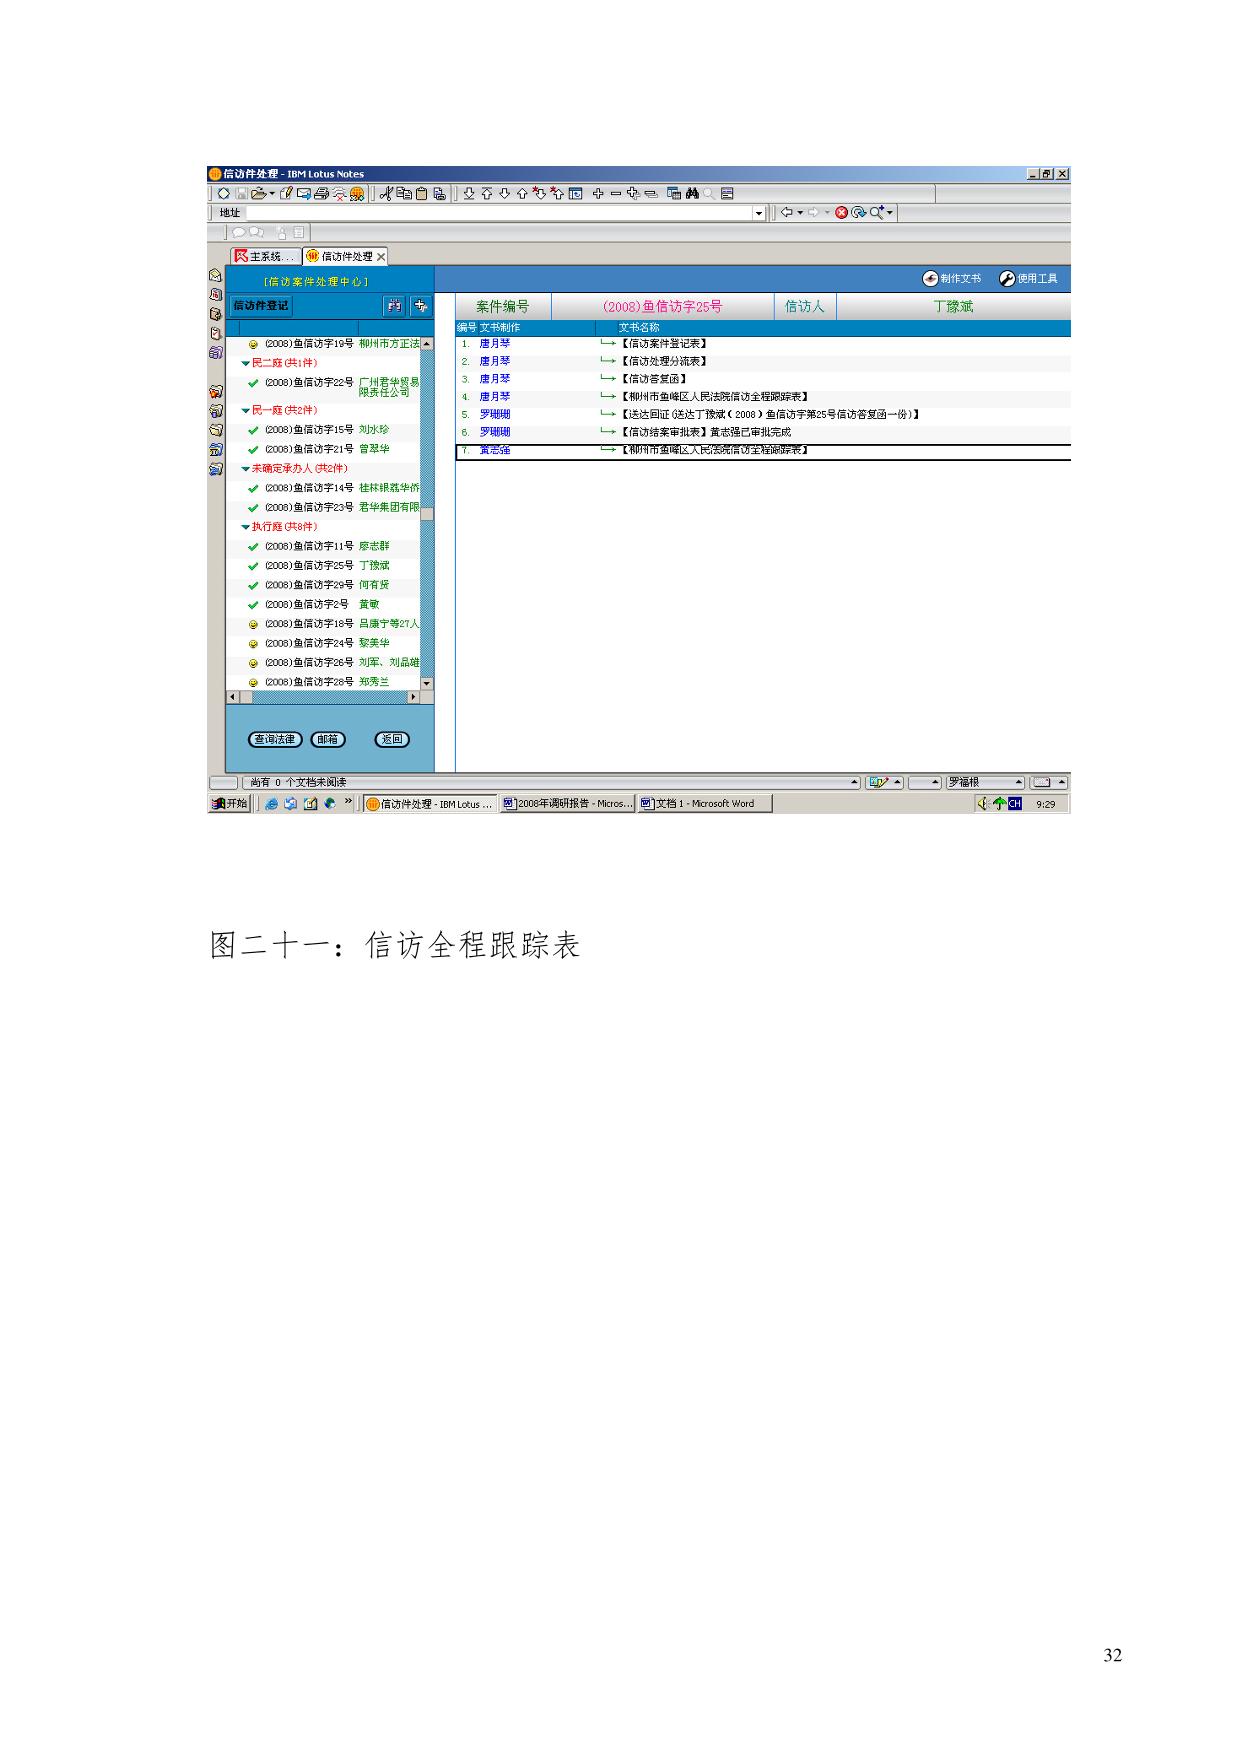Screen dimensions: 1240x1753
Task: Click the case list vertical scrollbar up arrow
Action: [x=427, y=344]
